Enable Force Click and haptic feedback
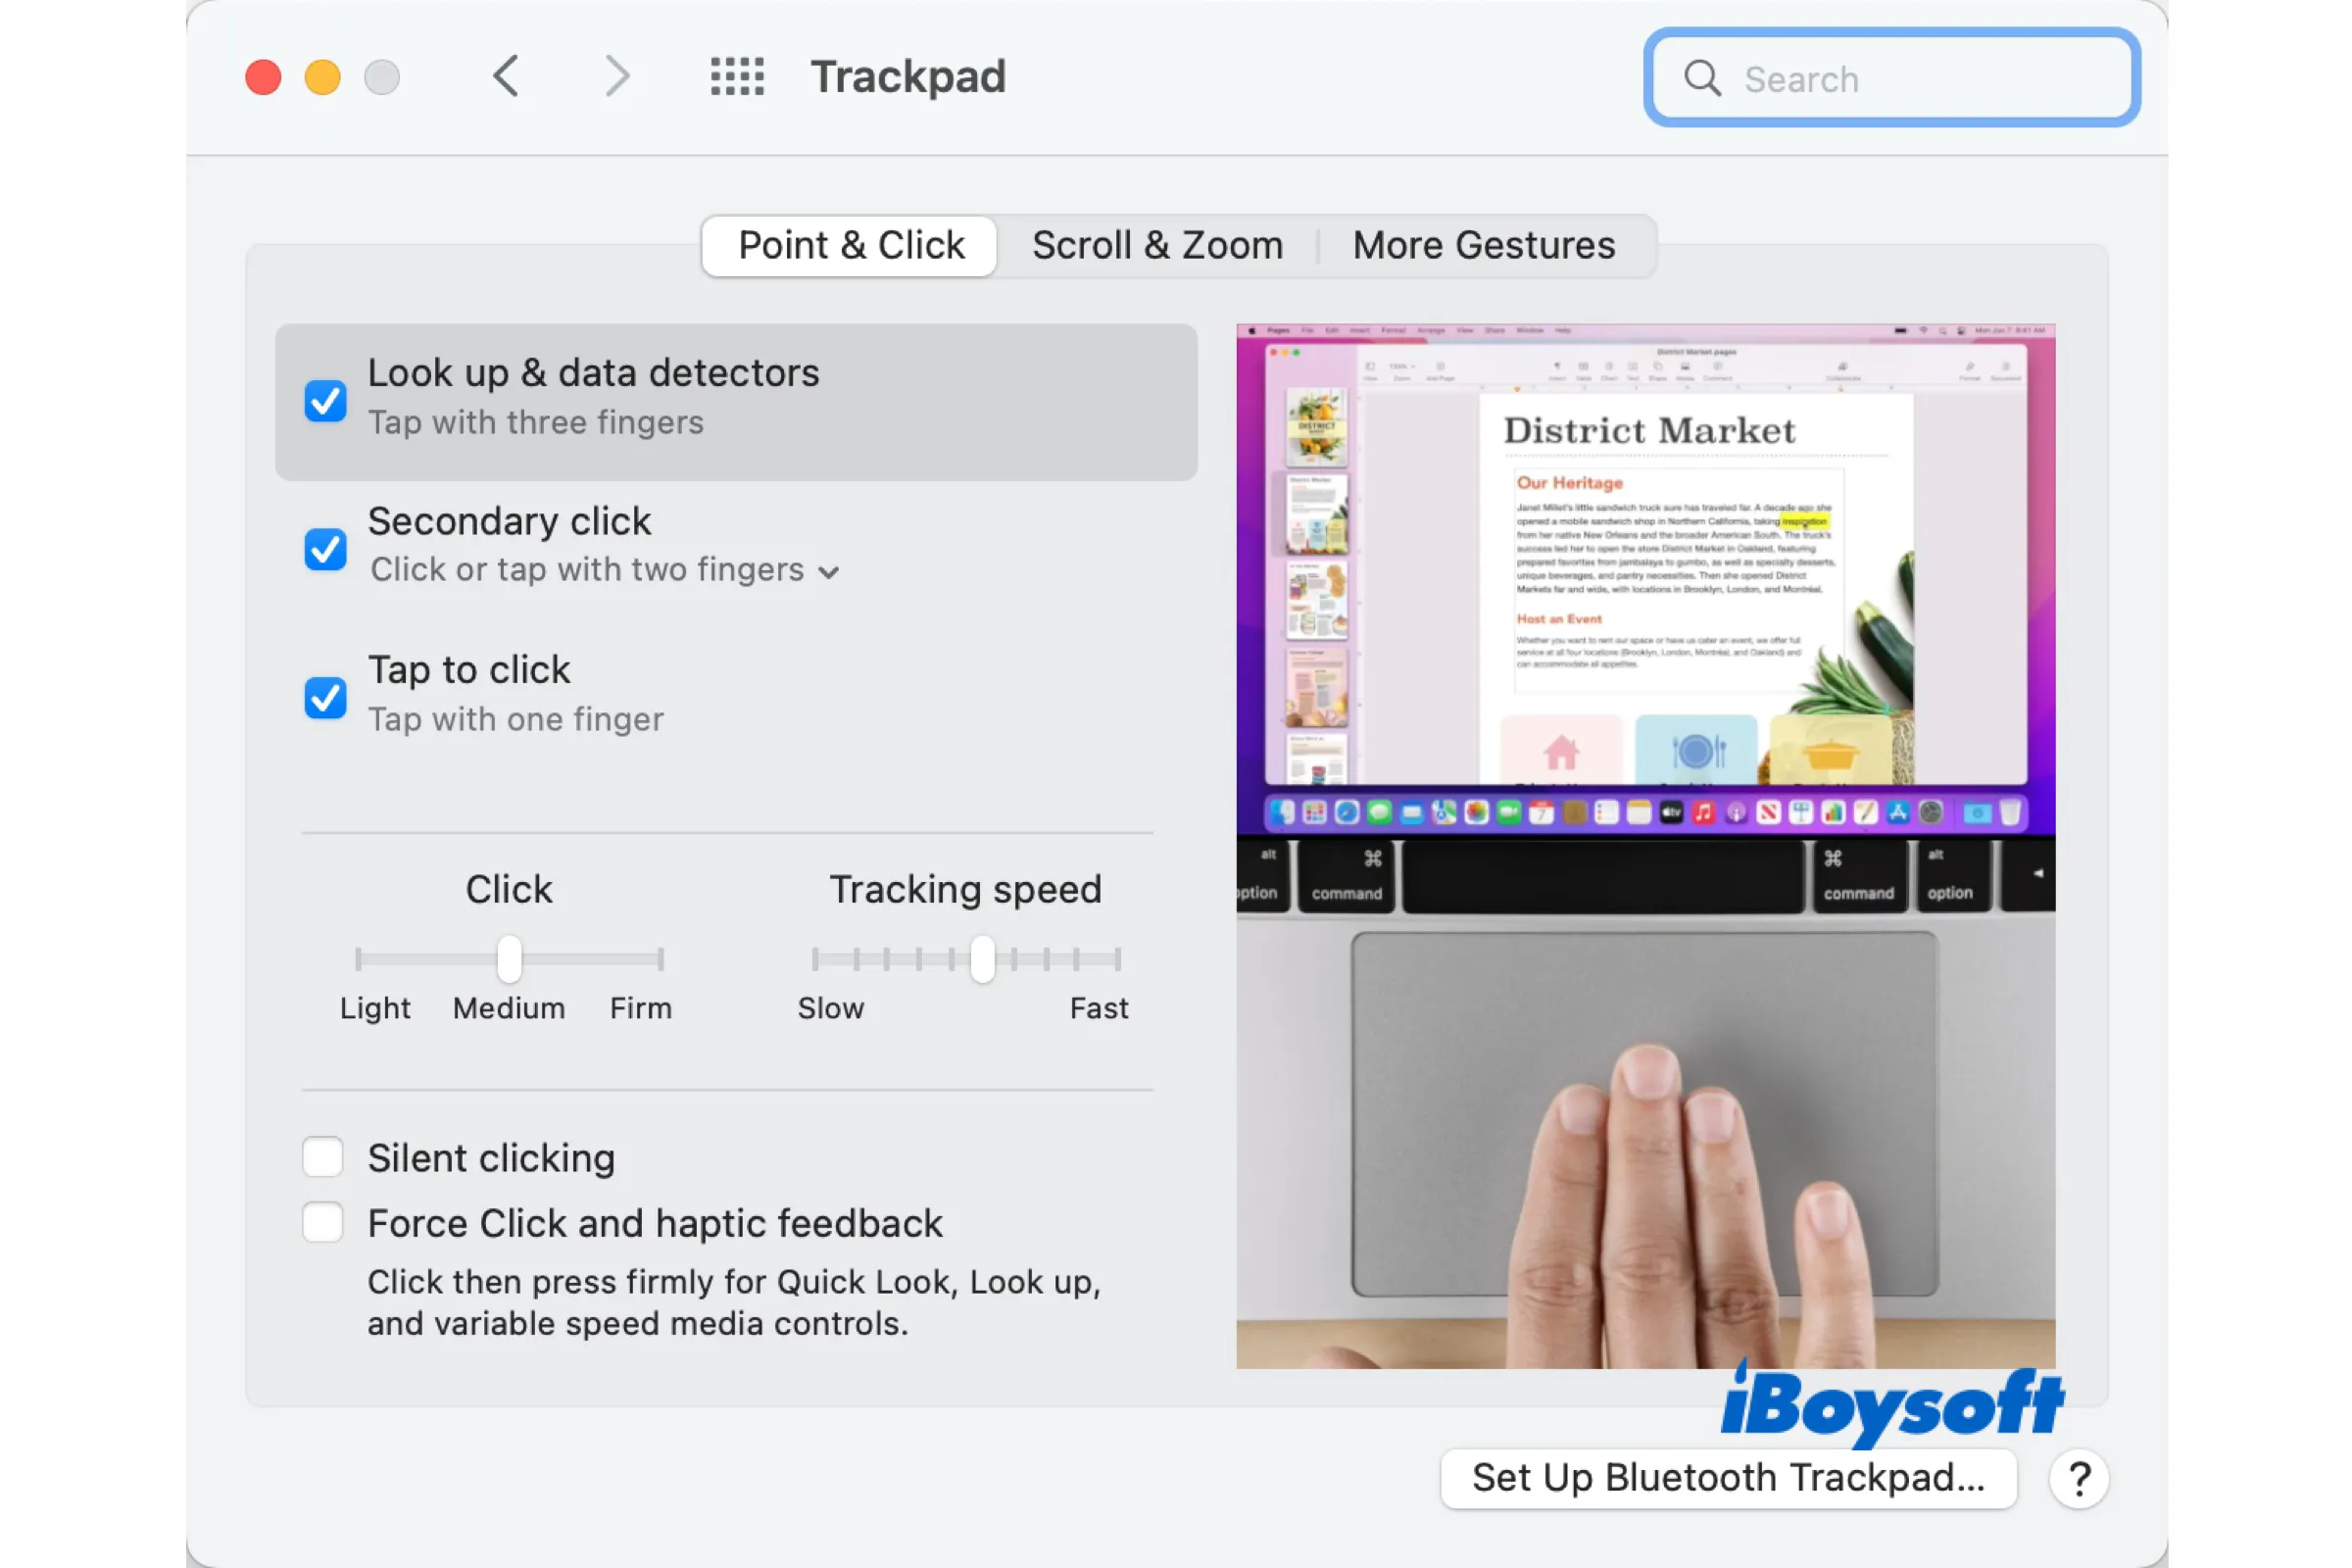This screenshot has height=1568, width=2352. click(323, 1223)
